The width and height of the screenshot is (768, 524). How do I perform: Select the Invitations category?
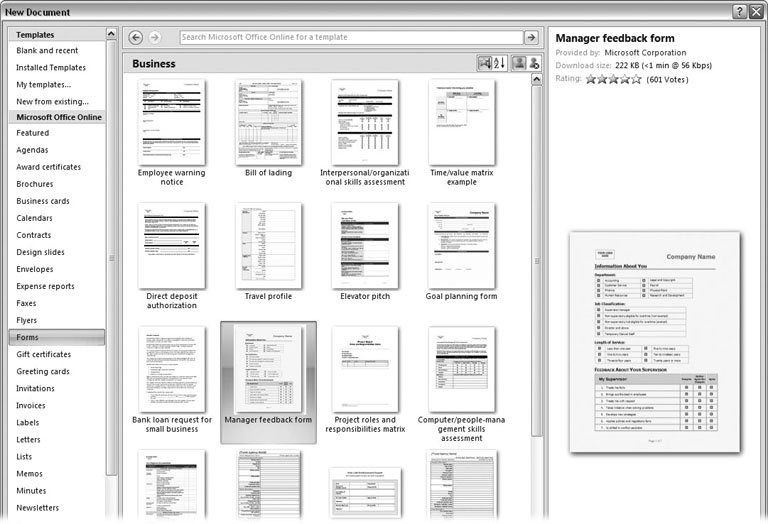tap(35, 389)
